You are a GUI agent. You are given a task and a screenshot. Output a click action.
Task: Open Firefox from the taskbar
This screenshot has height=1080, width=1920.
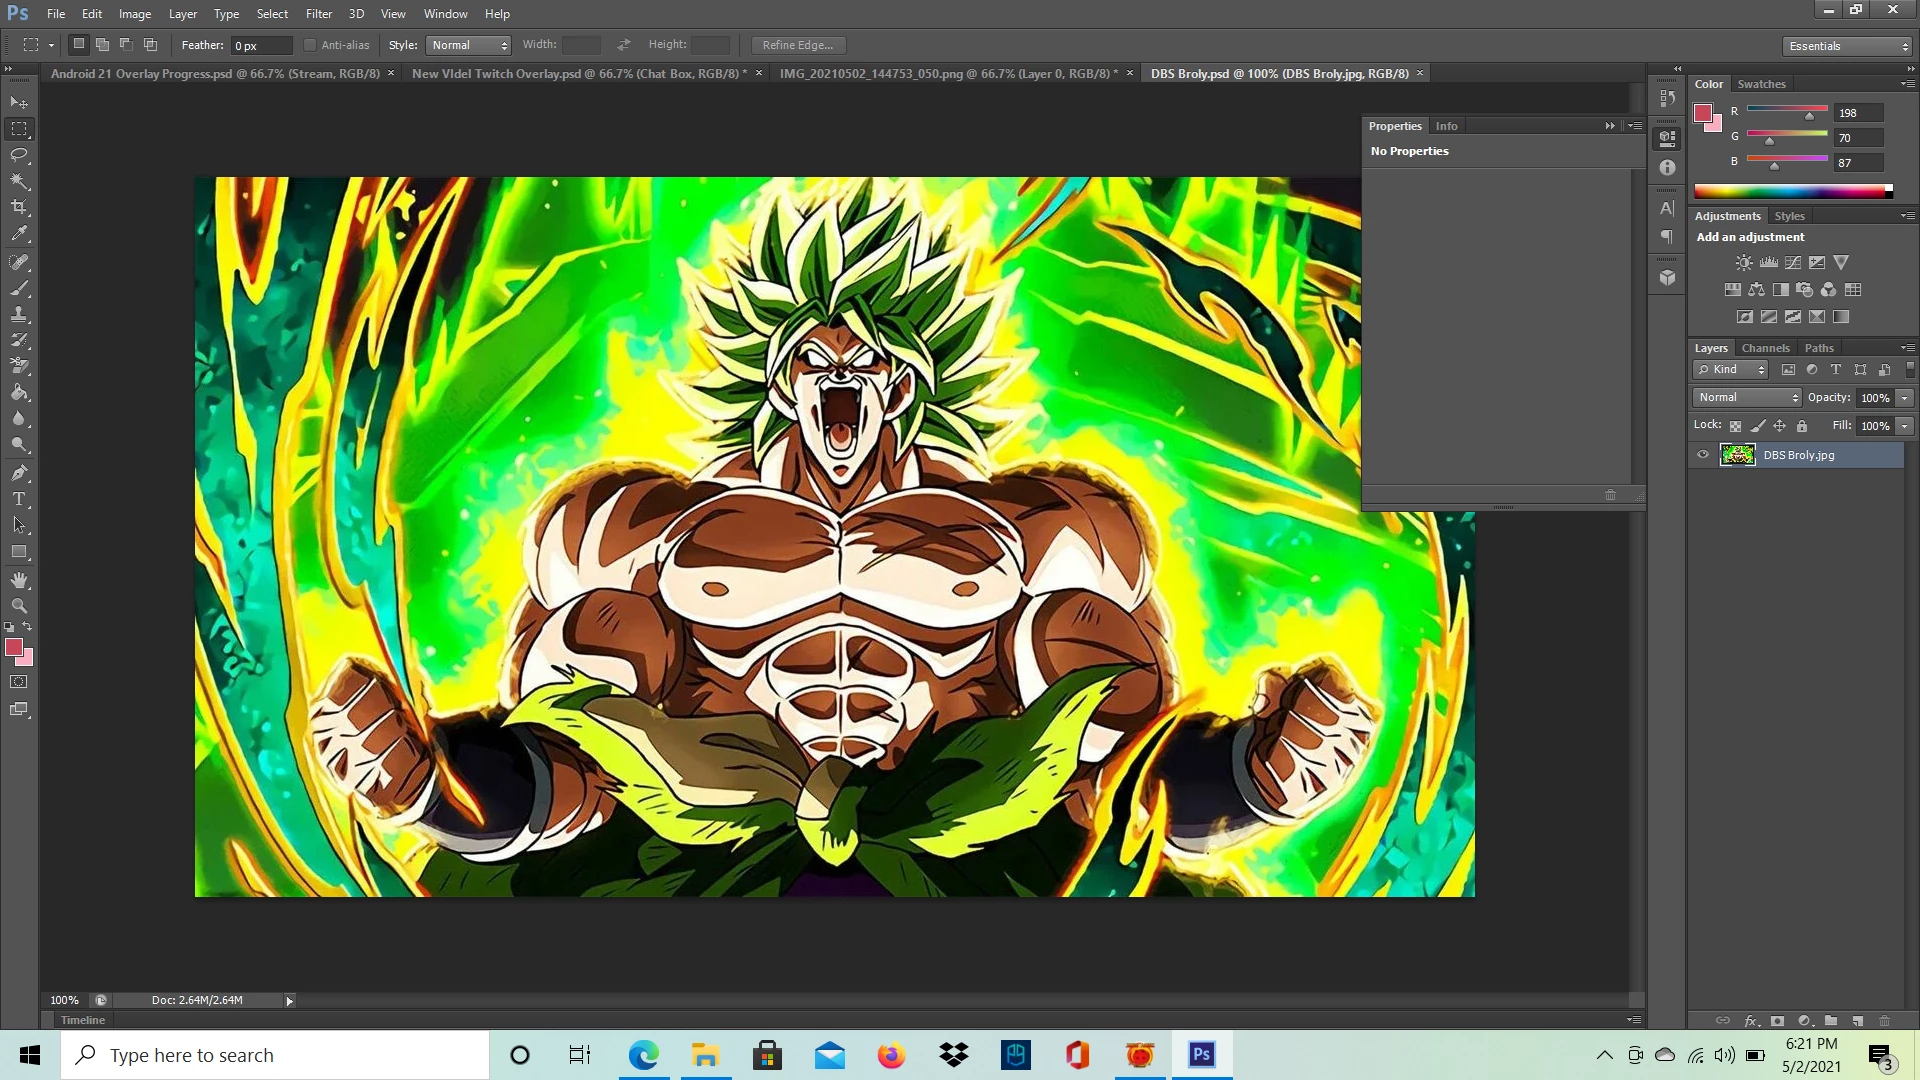(891, 1055)
